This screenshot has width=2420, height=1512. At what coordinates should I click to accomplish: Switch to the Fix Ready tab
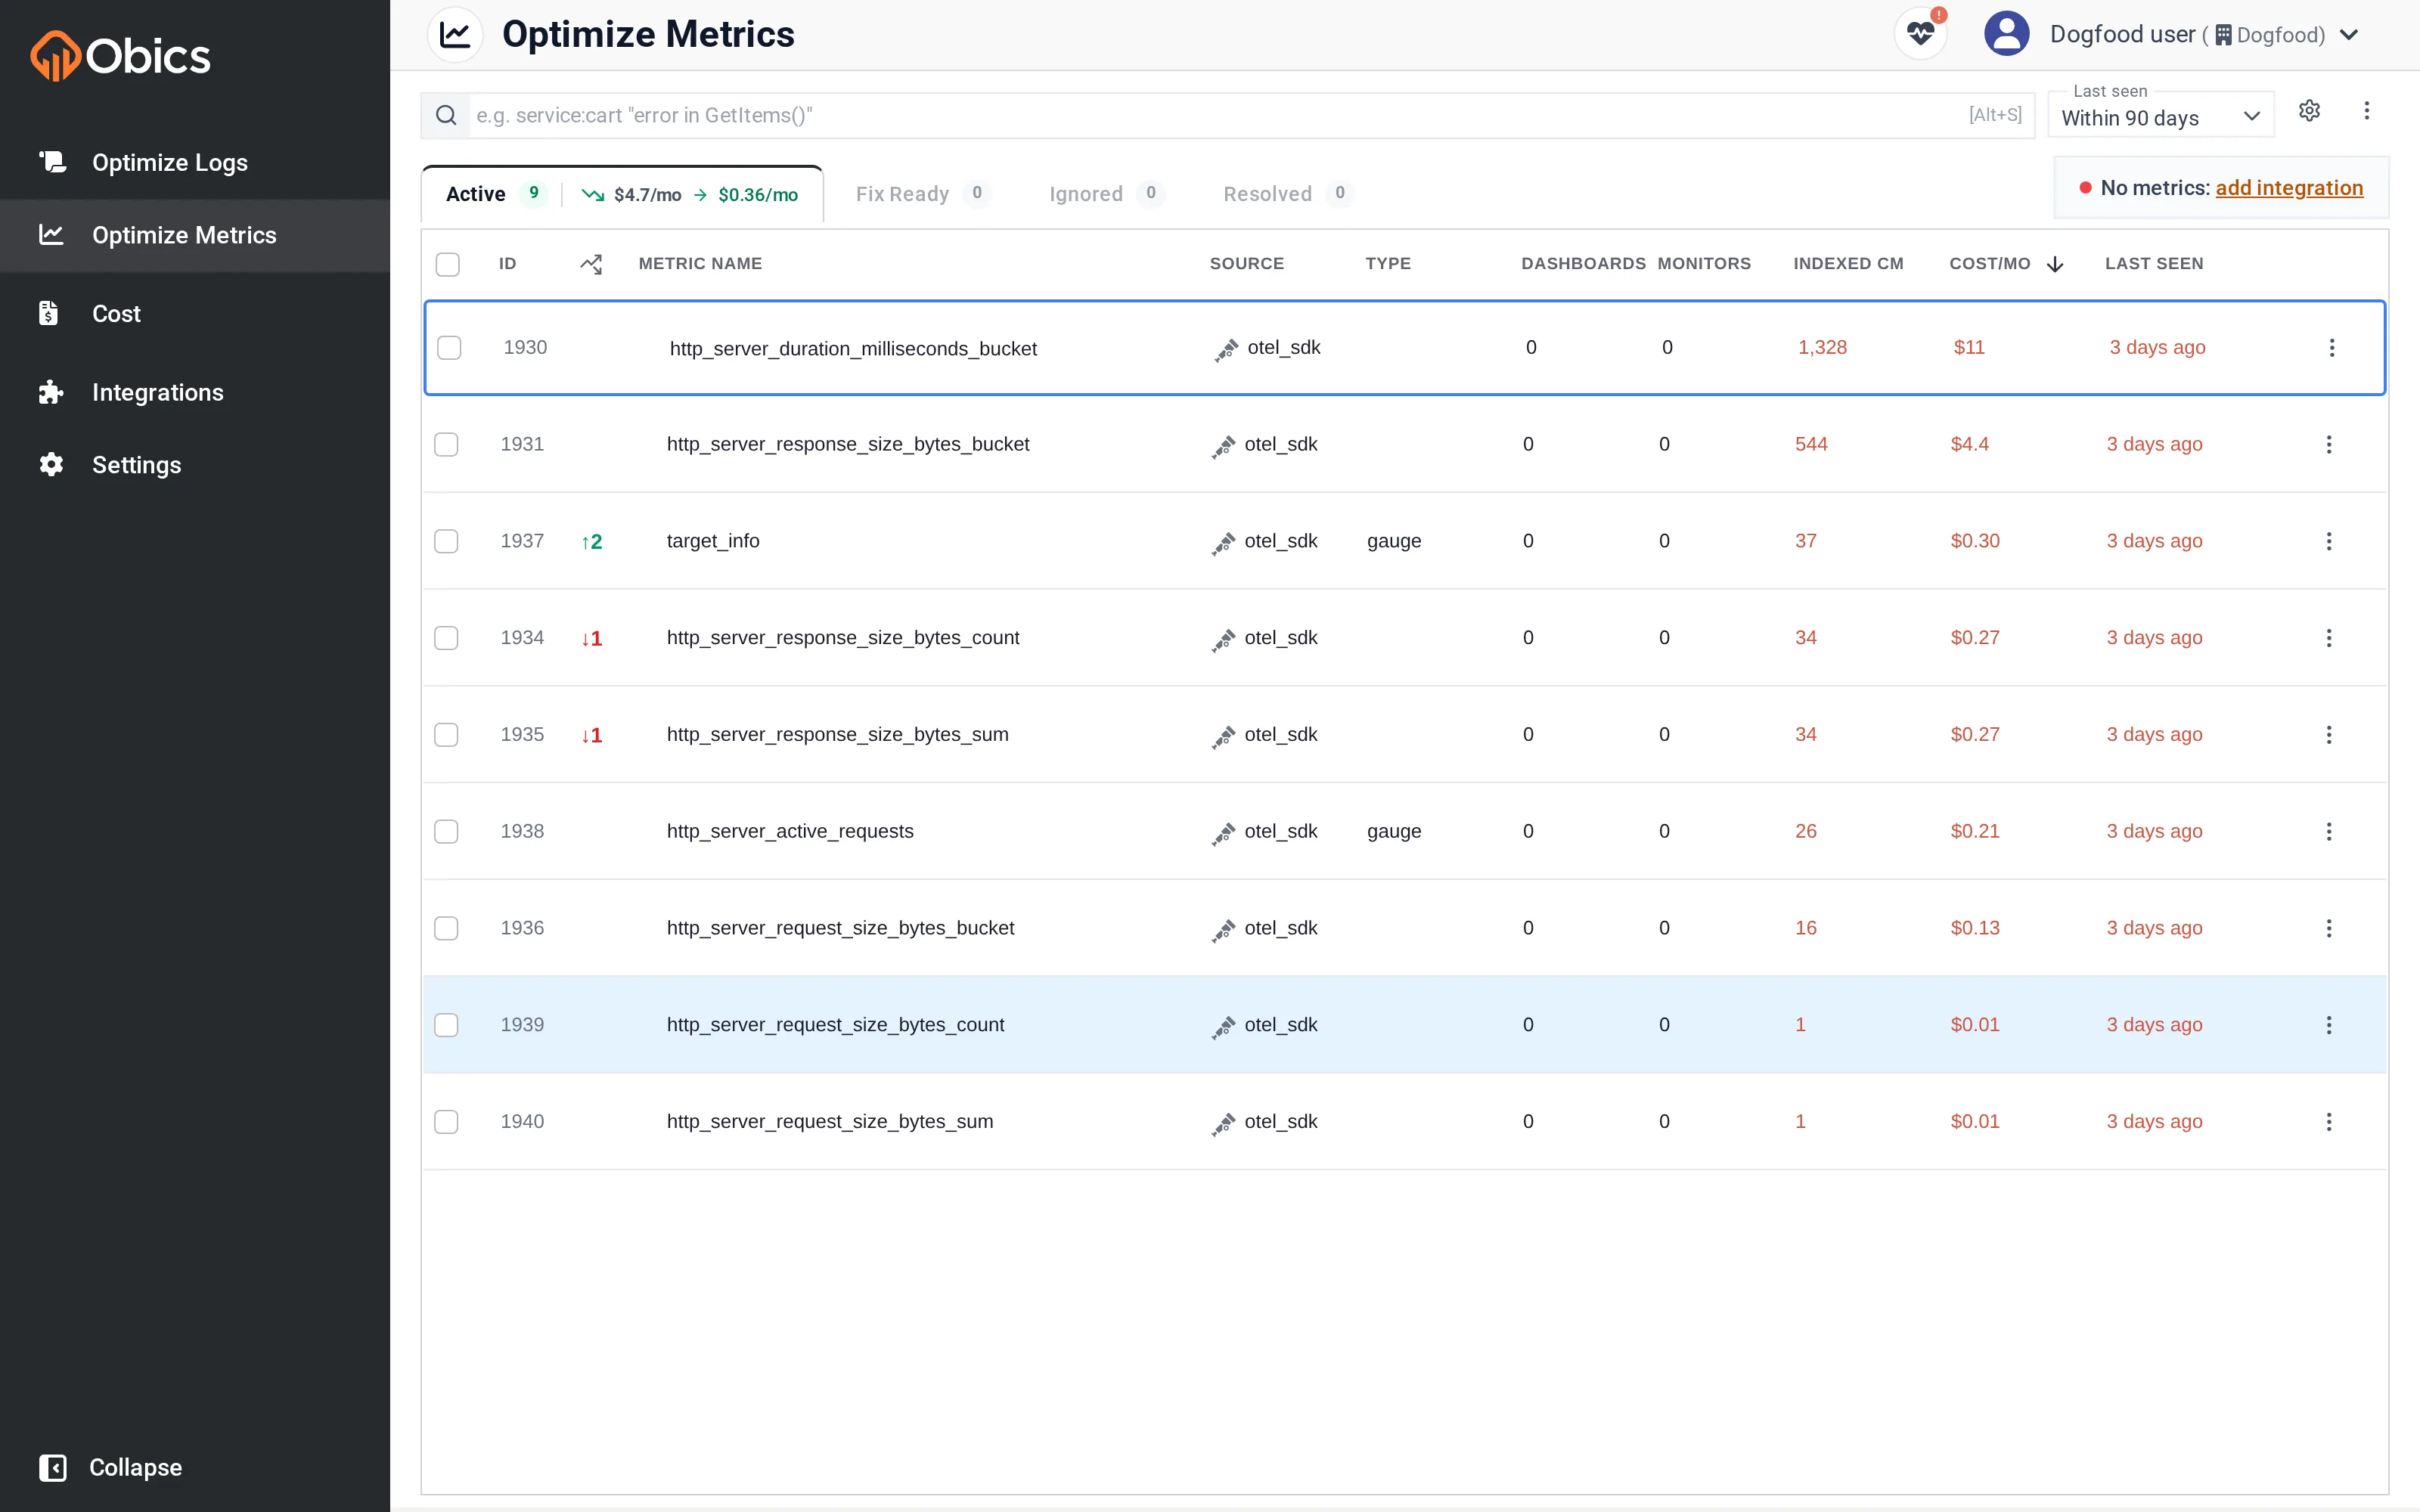point(921,194)
